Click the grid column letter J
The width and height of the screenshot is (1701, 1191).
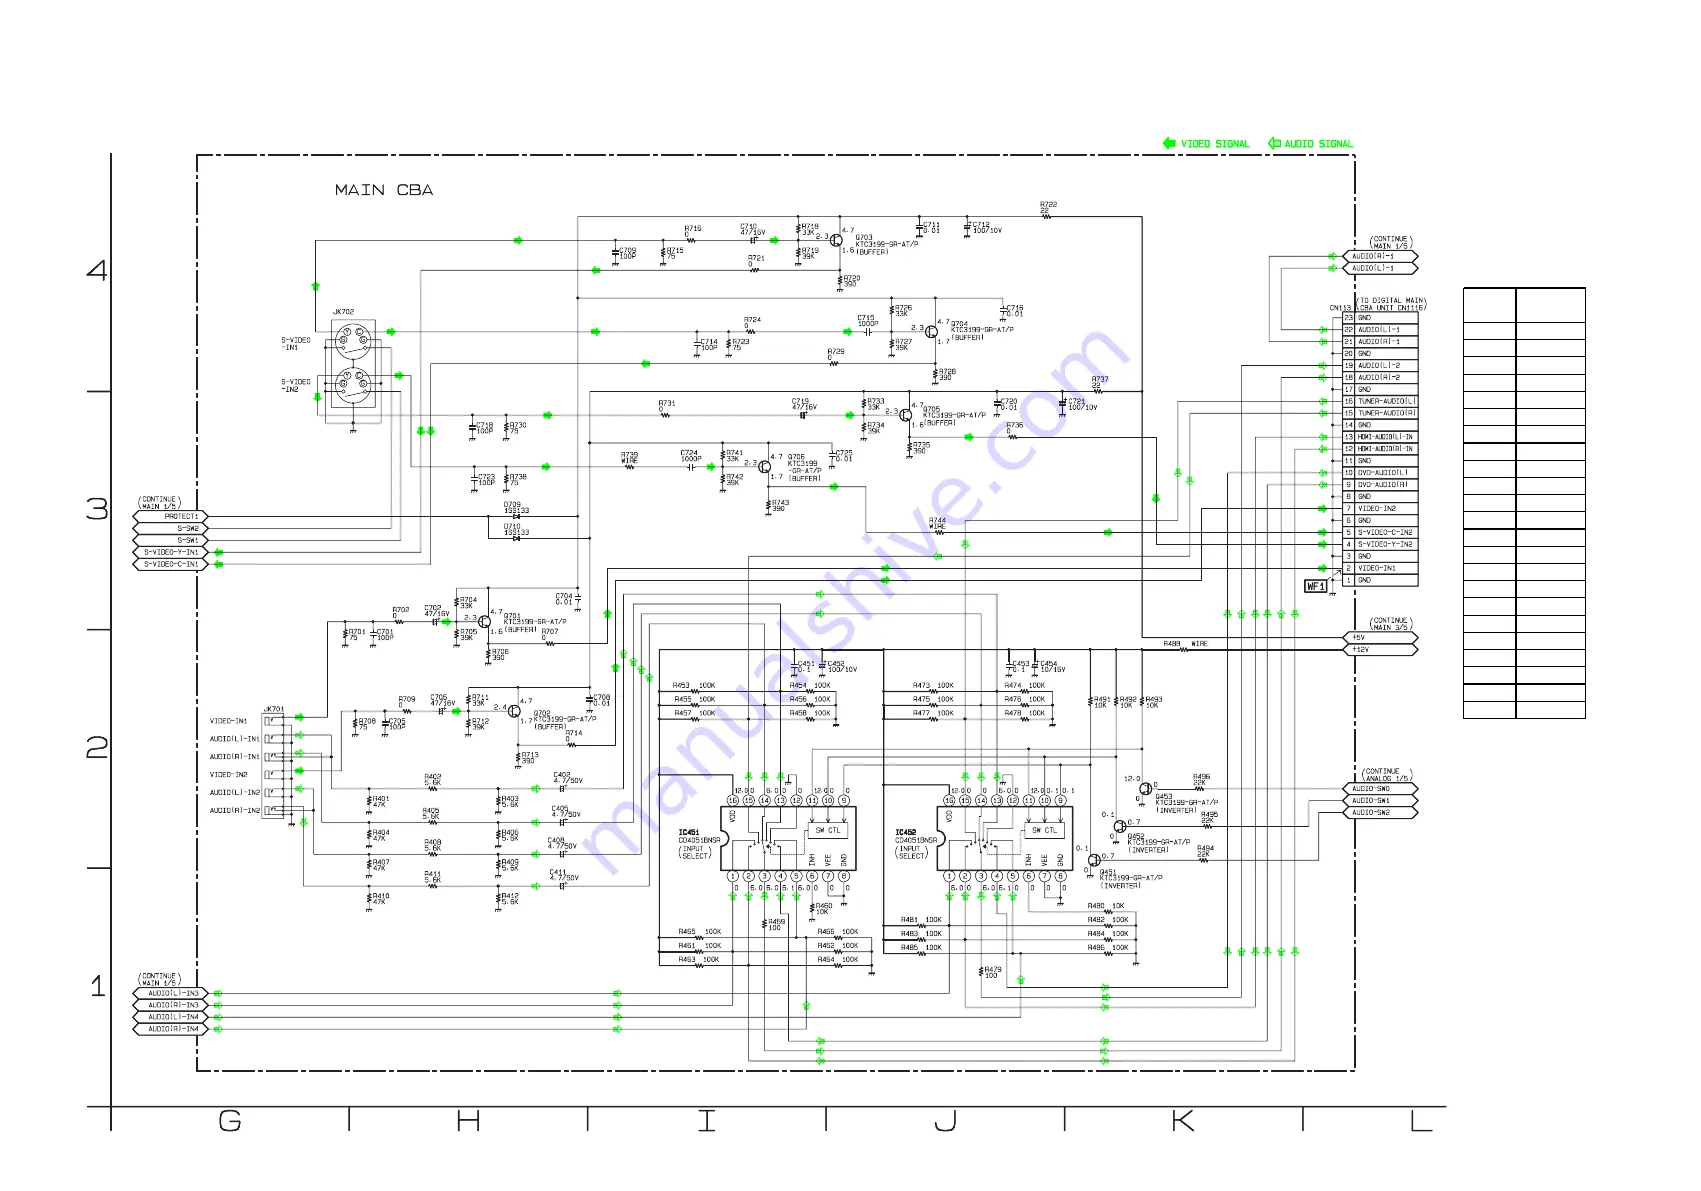point(945,1121)
